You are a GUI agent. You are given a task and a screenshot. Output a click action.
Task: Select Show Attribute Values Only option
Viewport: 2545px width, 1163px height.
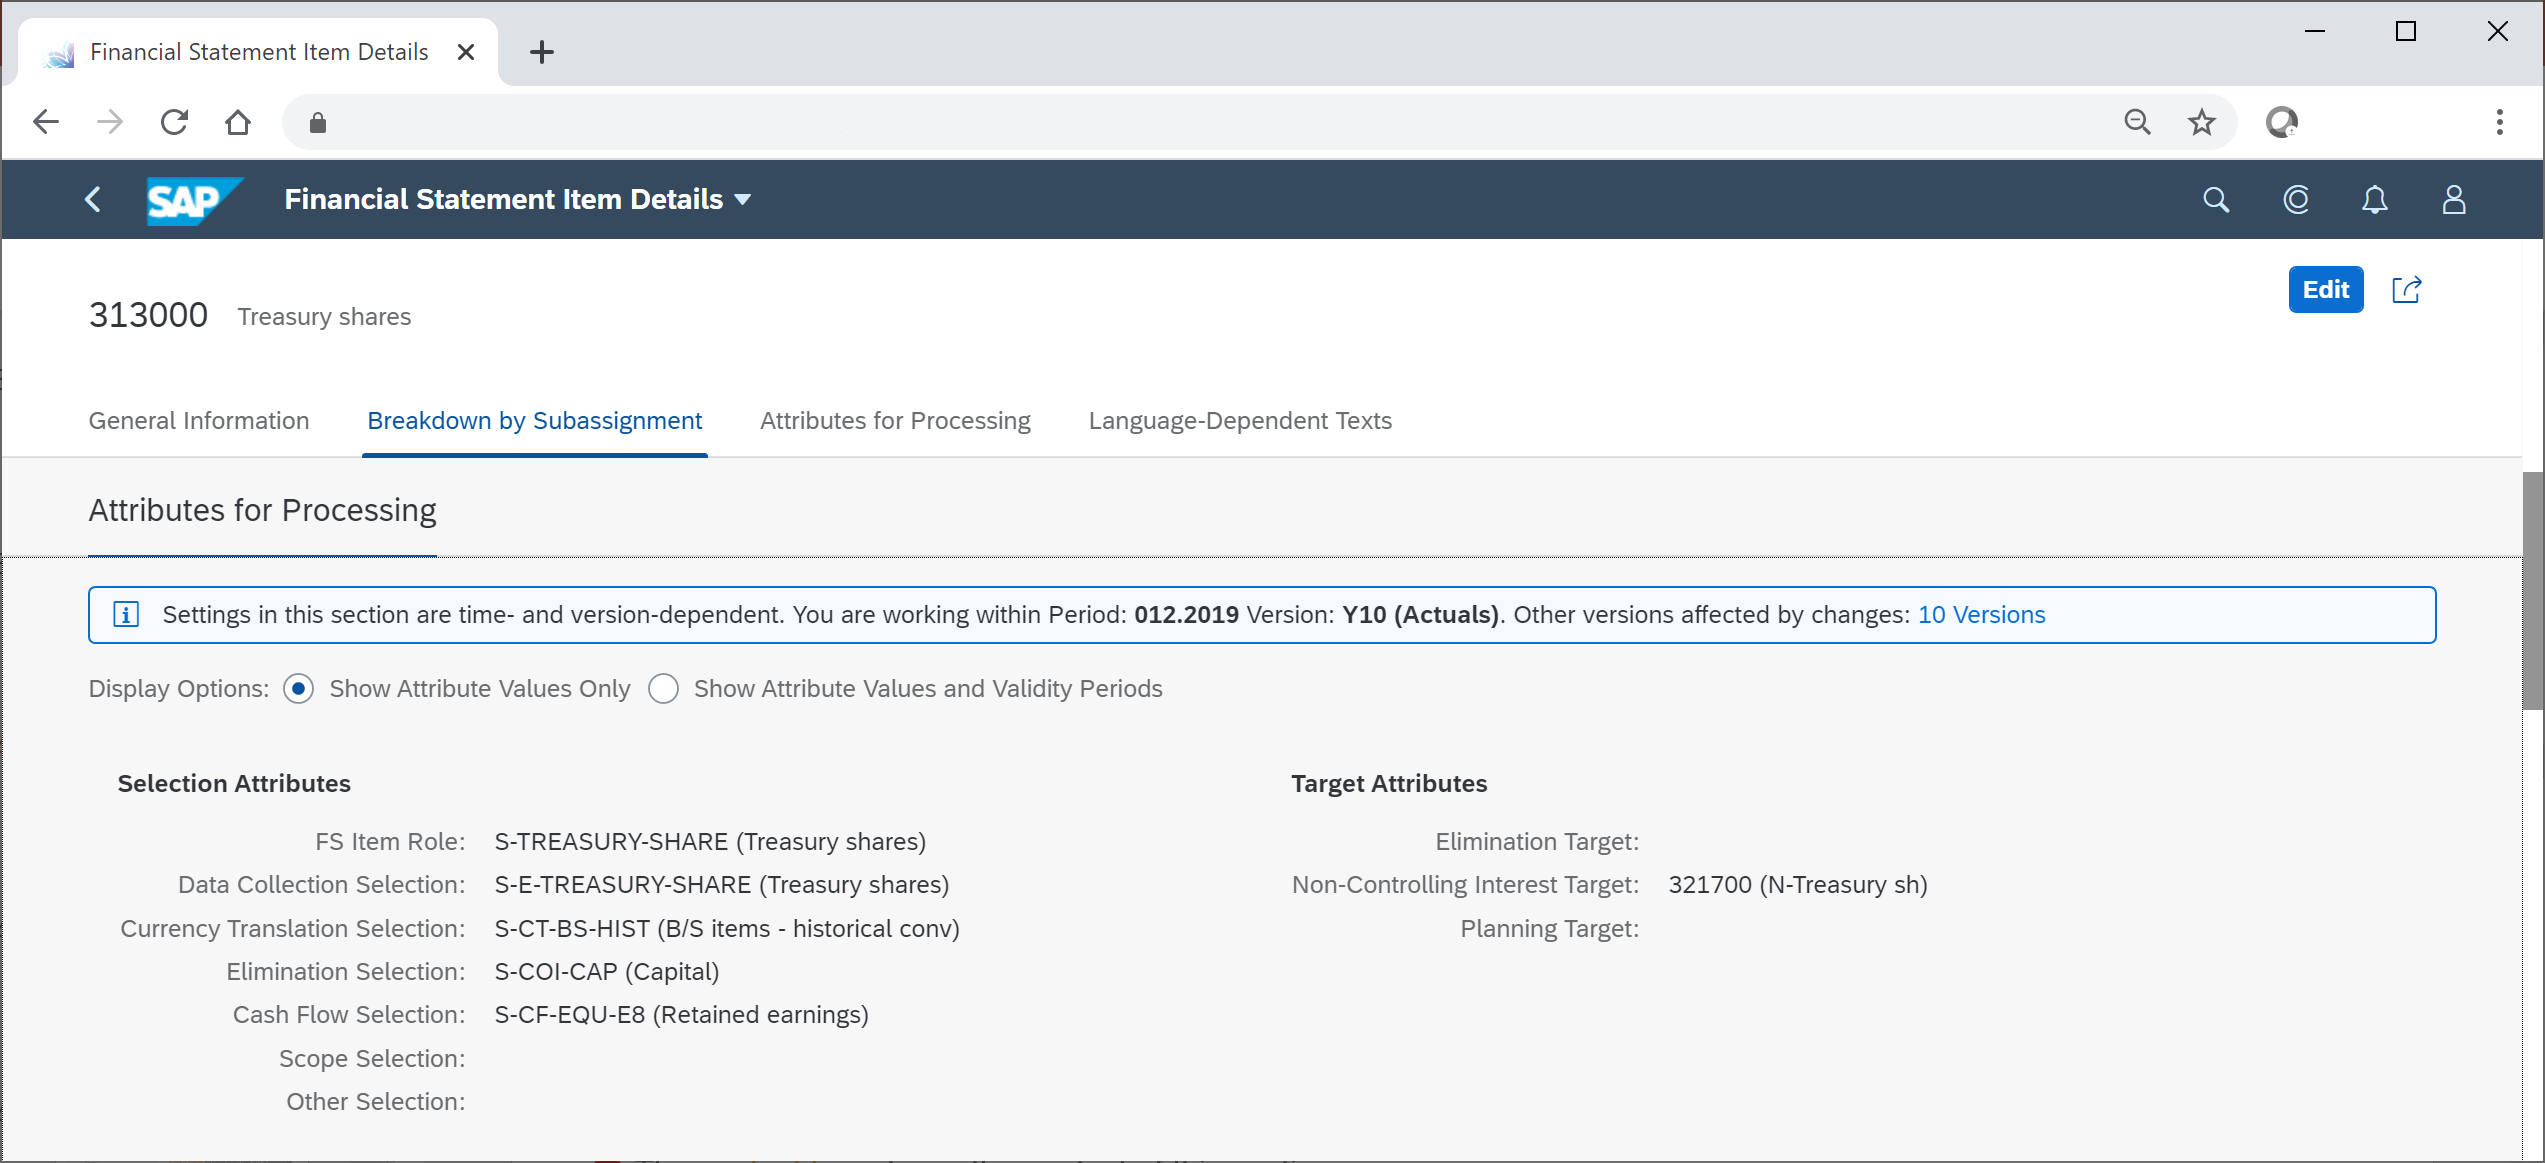click(299, 689)
